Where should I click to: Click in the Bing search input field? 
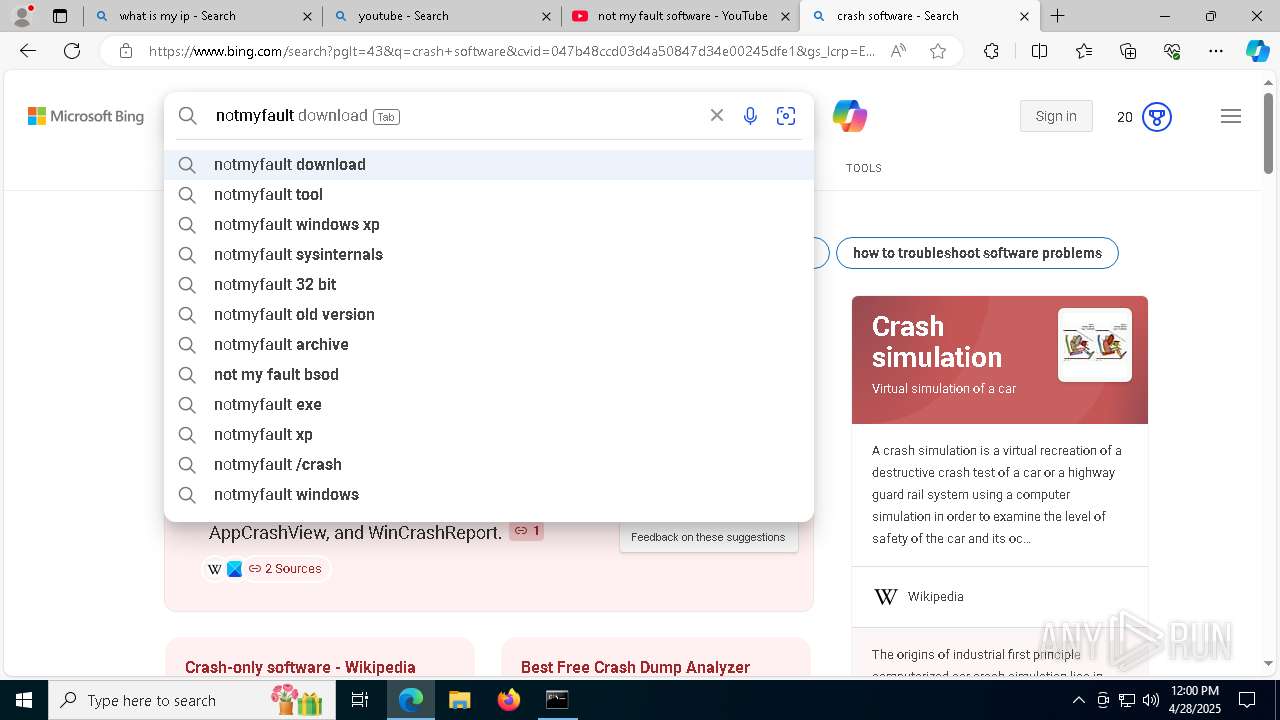click(455, 116)
